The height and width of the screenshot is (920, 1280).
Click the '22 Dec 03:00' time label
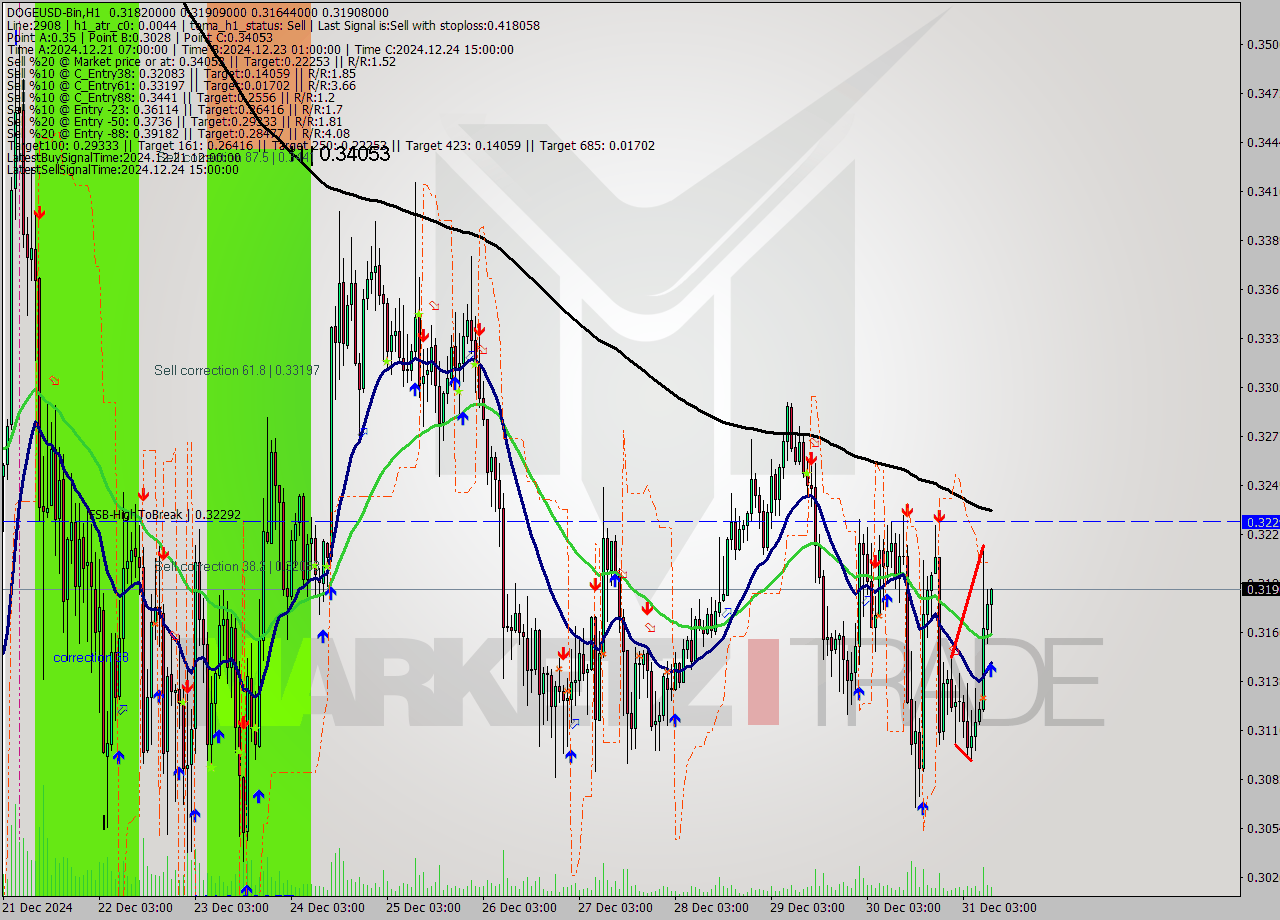coord(134,908)
